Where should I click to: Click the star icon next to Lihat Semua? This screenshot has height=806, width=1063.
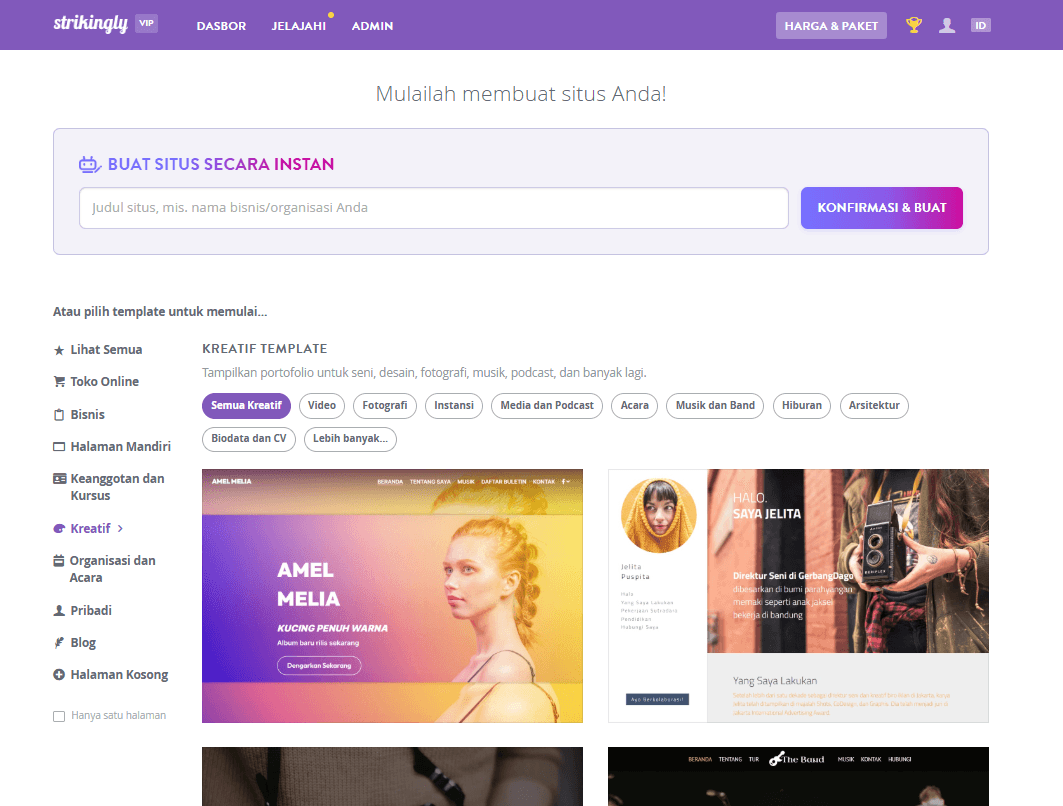point(59,349)
